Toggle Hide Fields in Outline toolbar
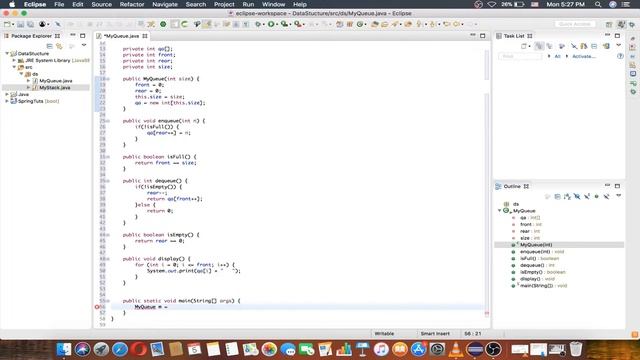This screenshot has width=640, height=360. tap(577, 196)
